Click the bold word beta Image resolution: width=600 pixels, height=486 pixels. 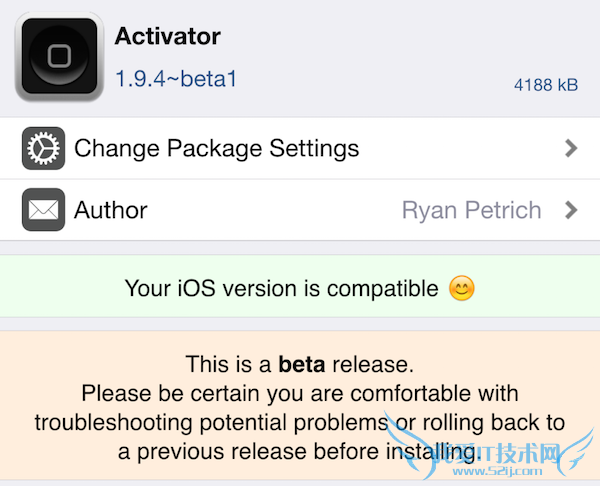(302, 363)
